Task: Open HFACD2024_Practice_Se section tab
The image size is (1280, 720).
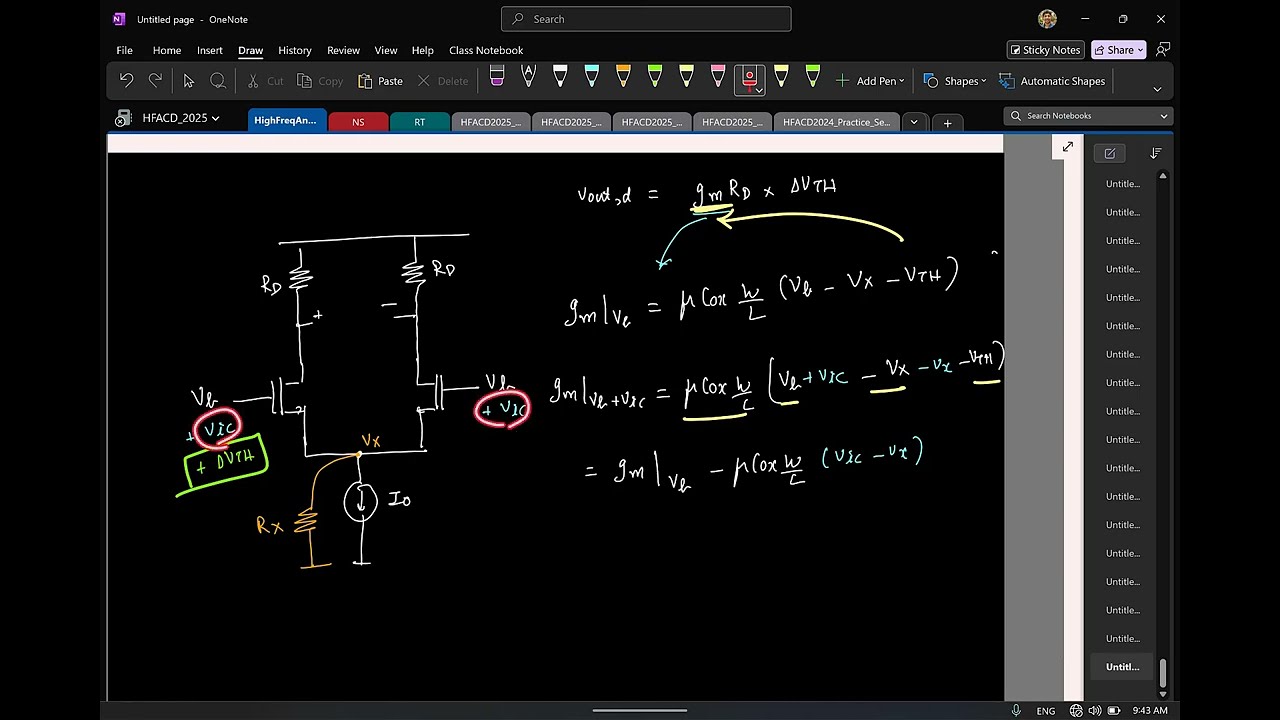Action: [836, 122]
